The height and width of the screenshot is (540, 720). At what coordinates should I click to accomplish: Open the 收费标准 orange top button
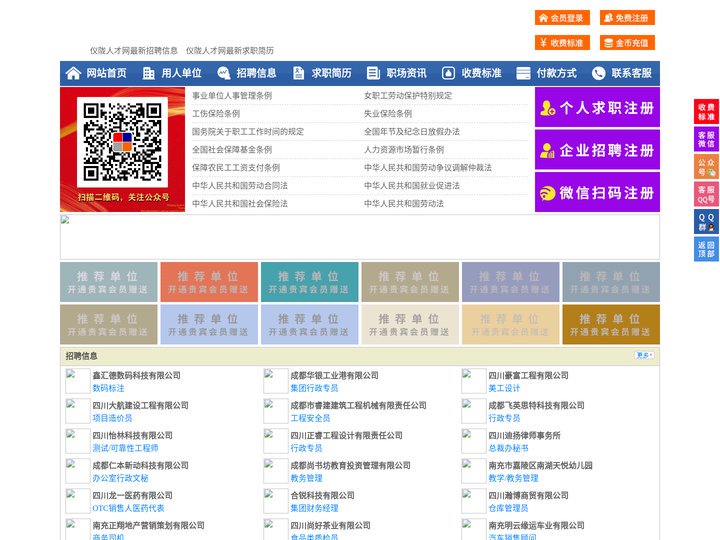point(562,43)
